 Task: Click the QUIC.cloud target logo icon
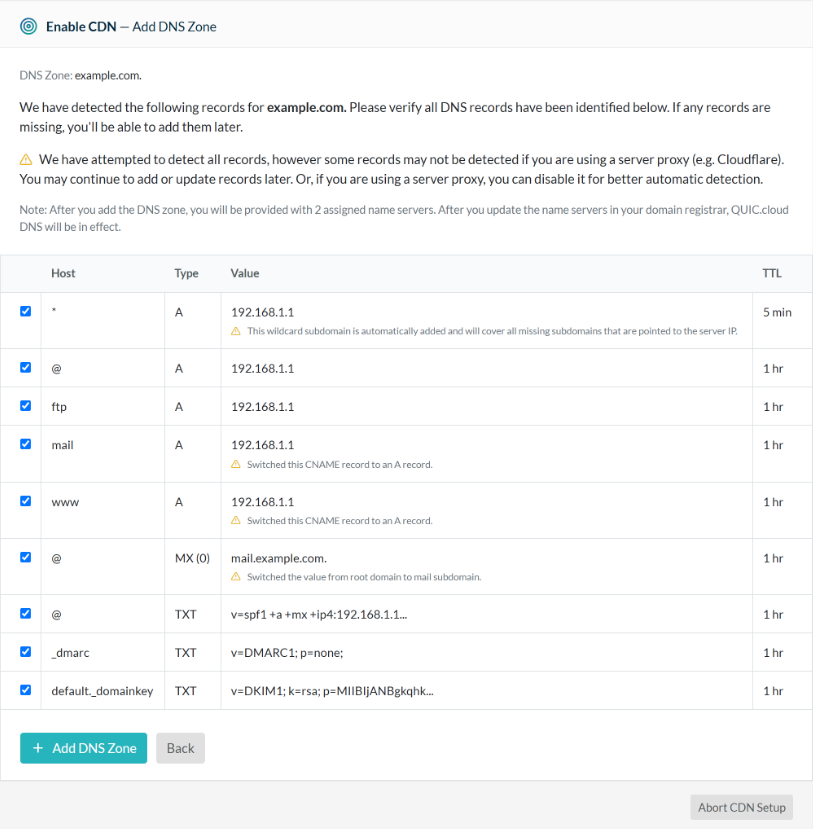click(29, 26)
